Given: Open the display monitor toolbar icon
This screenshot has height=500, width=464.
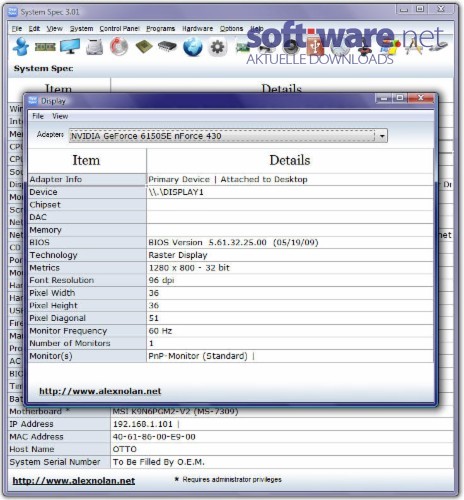Looking at the screenshot, I should (70, 46).
